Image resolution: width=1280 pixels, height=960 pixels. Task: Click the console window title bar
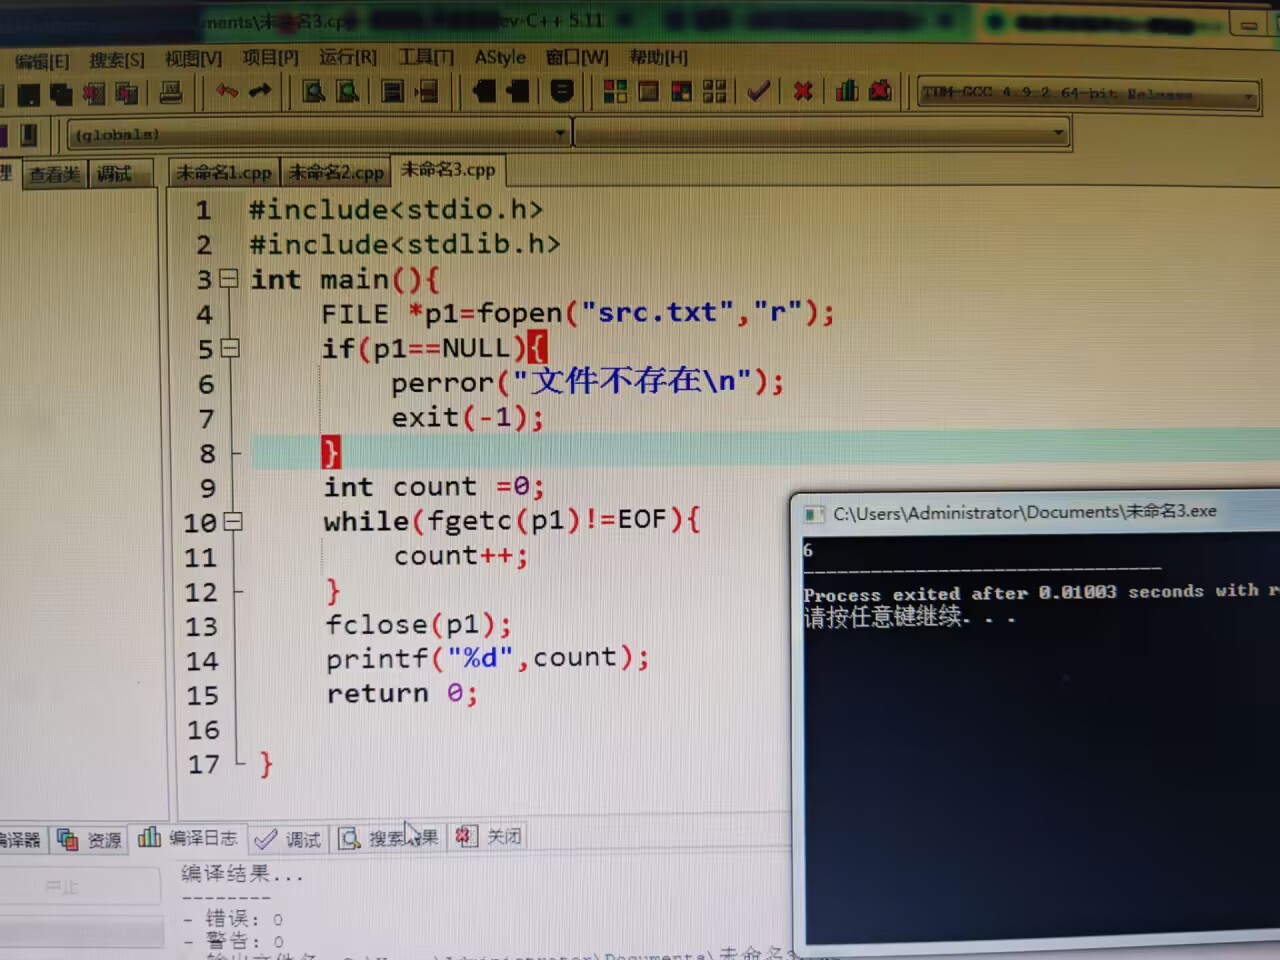pyautogui.click(x=1030, y=511)
